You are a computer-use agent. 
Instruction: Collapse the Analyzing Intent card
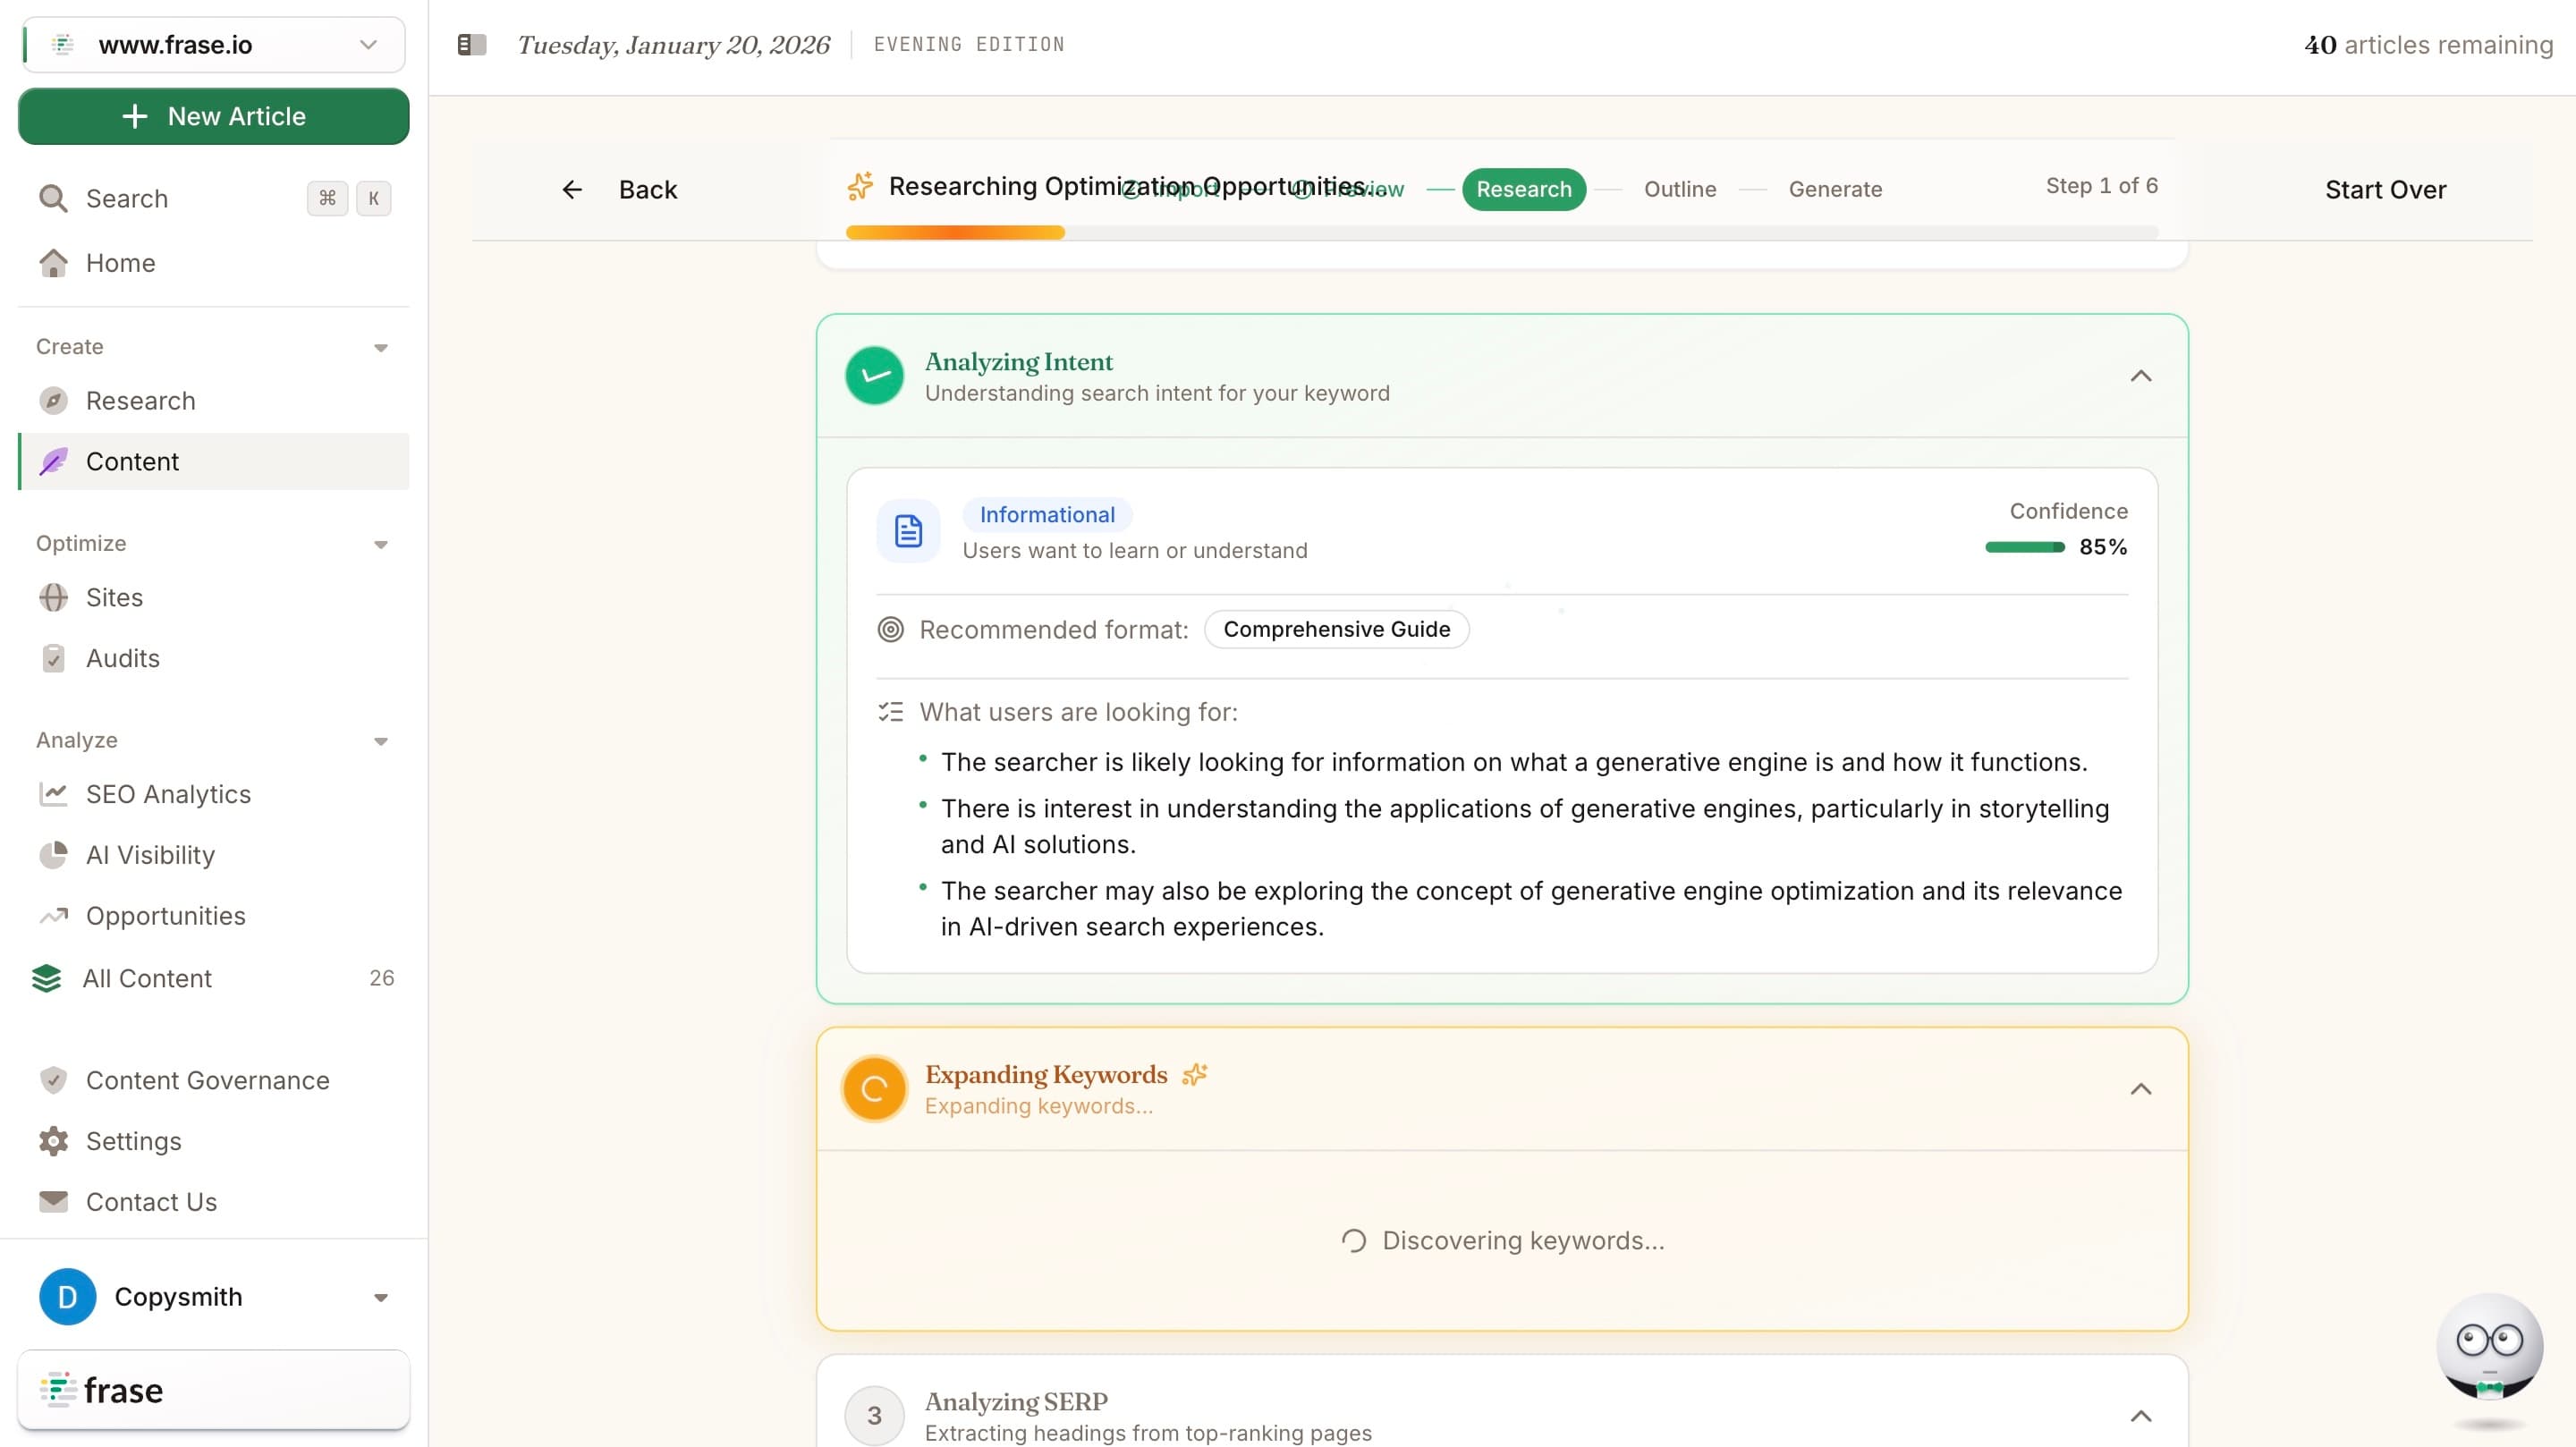[2141, 375]
